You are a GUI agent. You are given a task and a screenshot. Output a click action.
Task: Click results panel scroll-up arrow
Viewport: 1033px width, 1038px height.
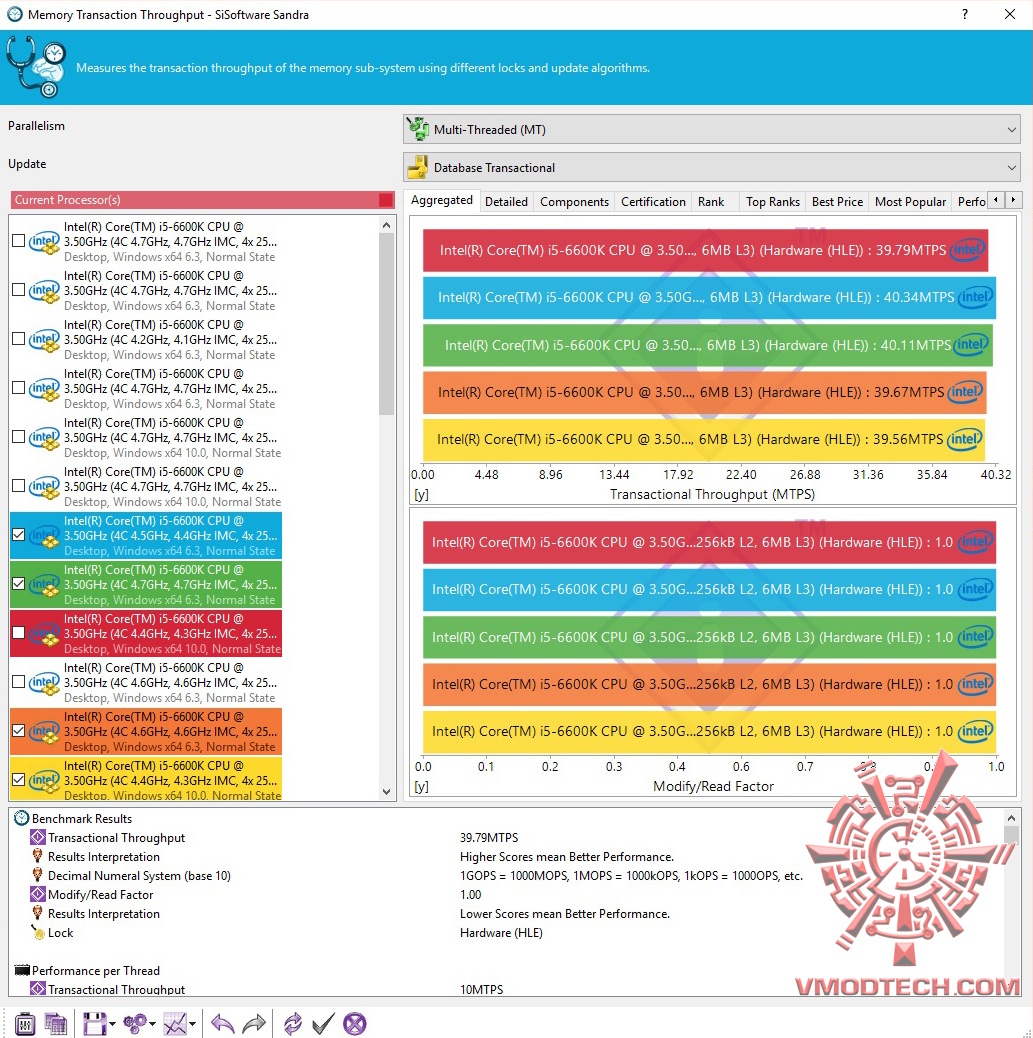(1011, 818)
